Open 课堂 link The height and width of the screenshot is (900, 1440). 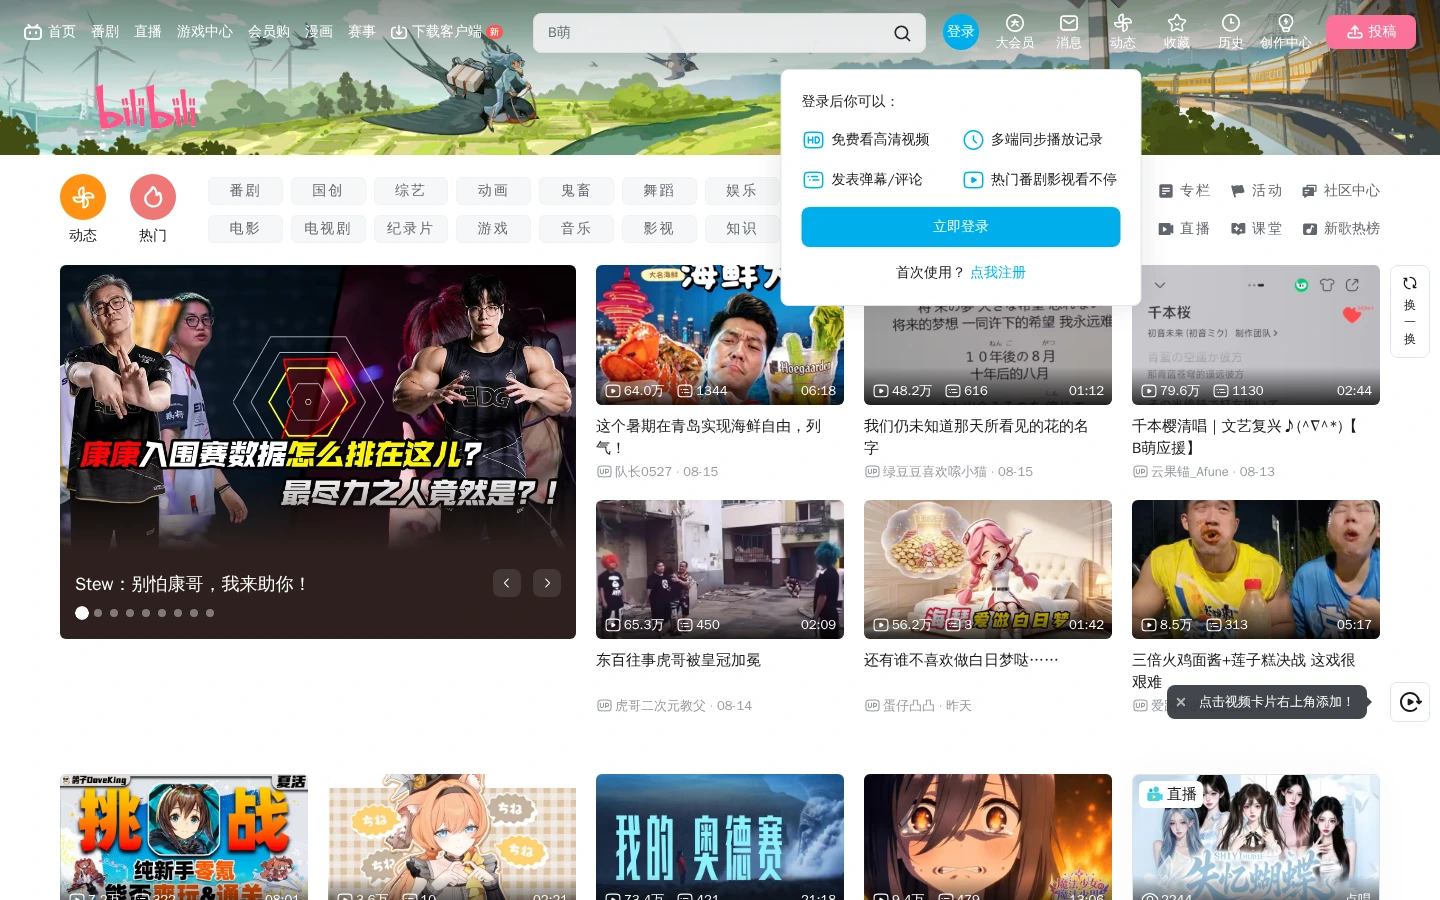point(1256,228)
